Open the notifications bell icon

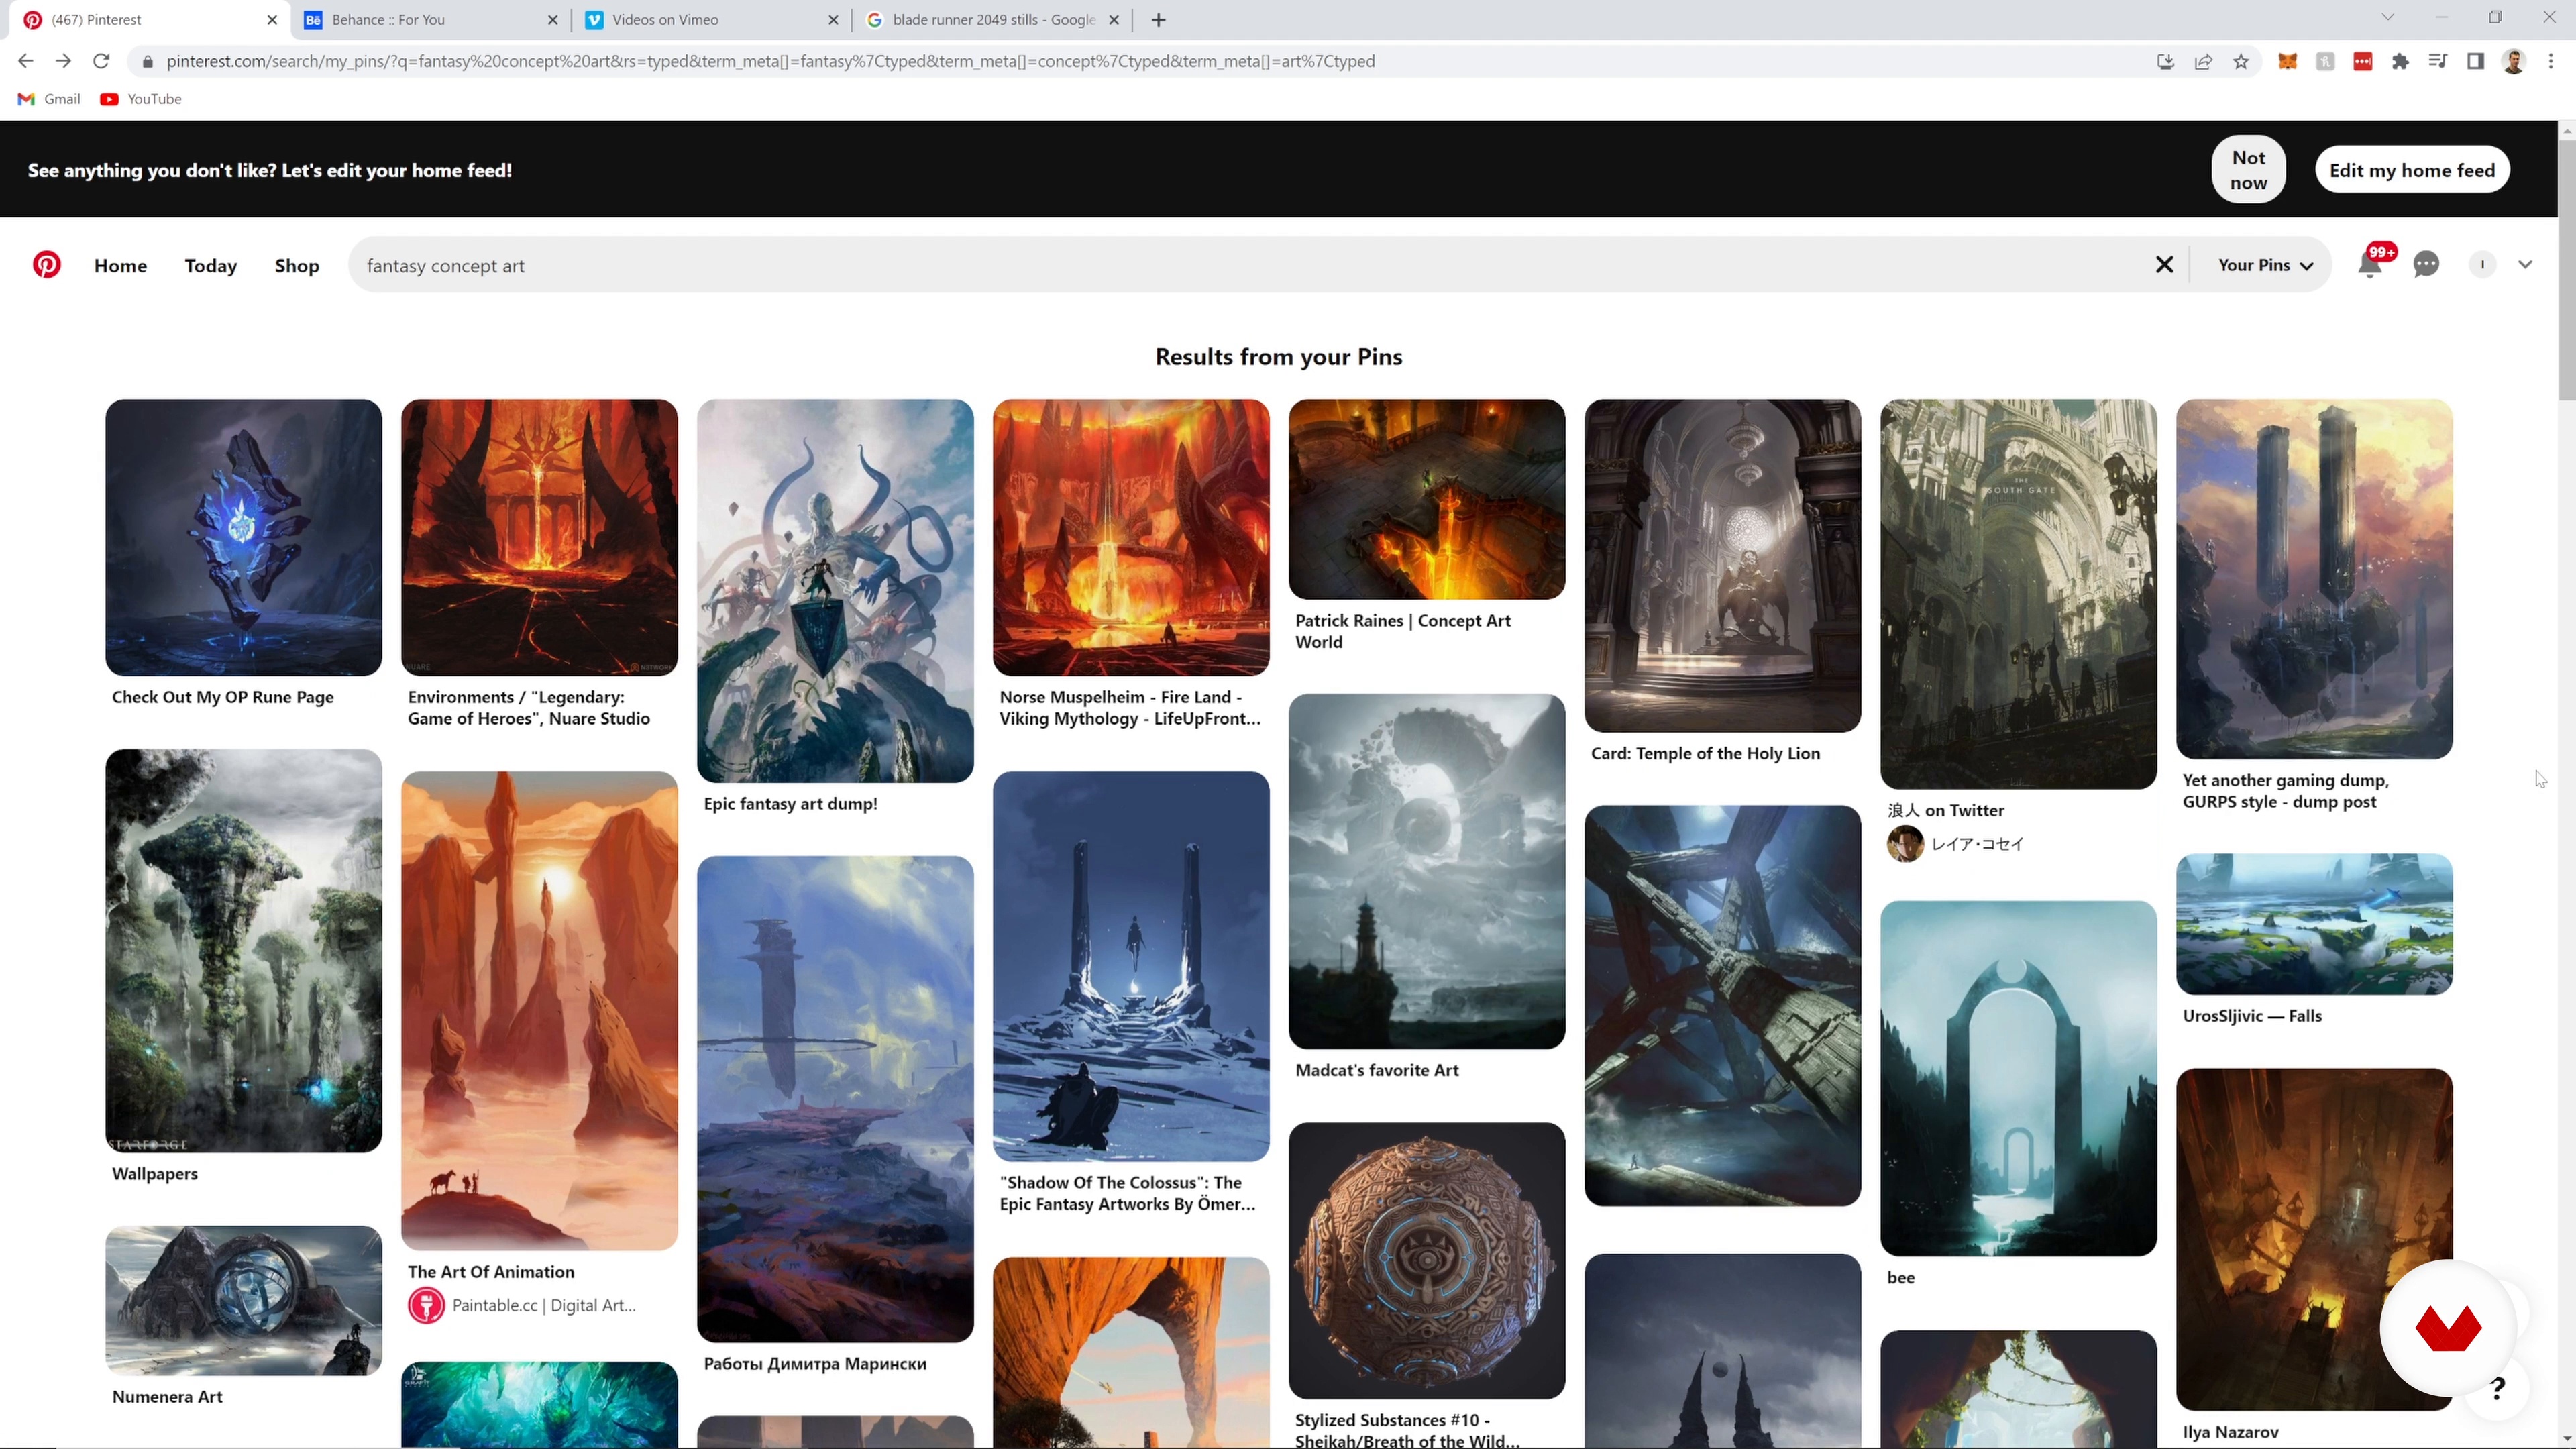pos(2369,265)
